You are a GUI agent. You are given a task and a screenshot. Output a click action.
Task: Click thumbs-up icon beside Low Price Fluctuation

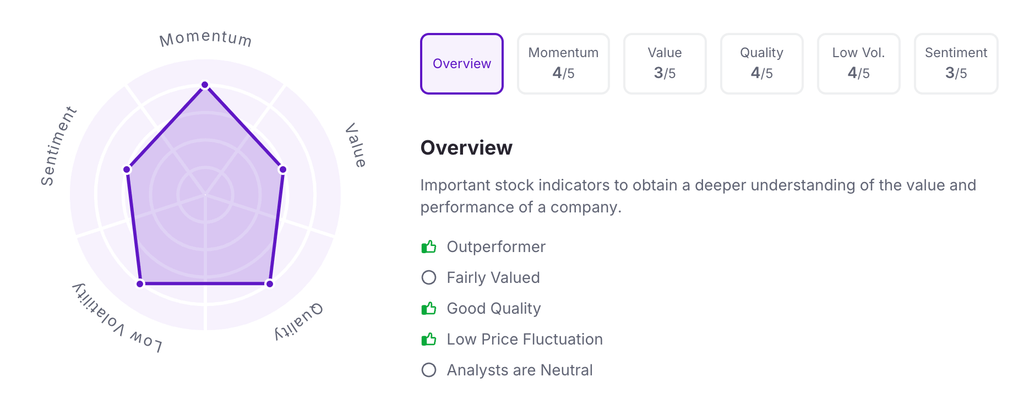pyautogui.click(x=429, y=339)
